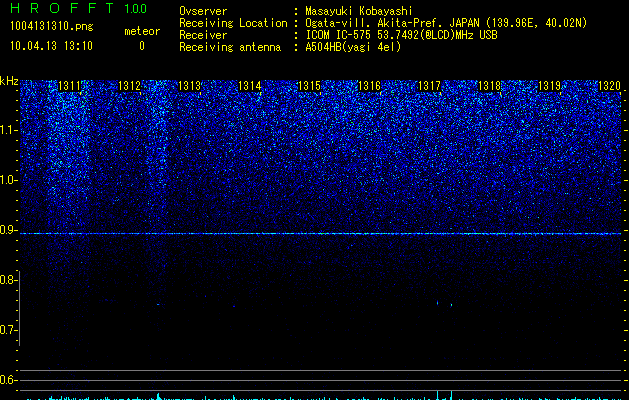Click the Receiving Location label

[x=233, y=23]
